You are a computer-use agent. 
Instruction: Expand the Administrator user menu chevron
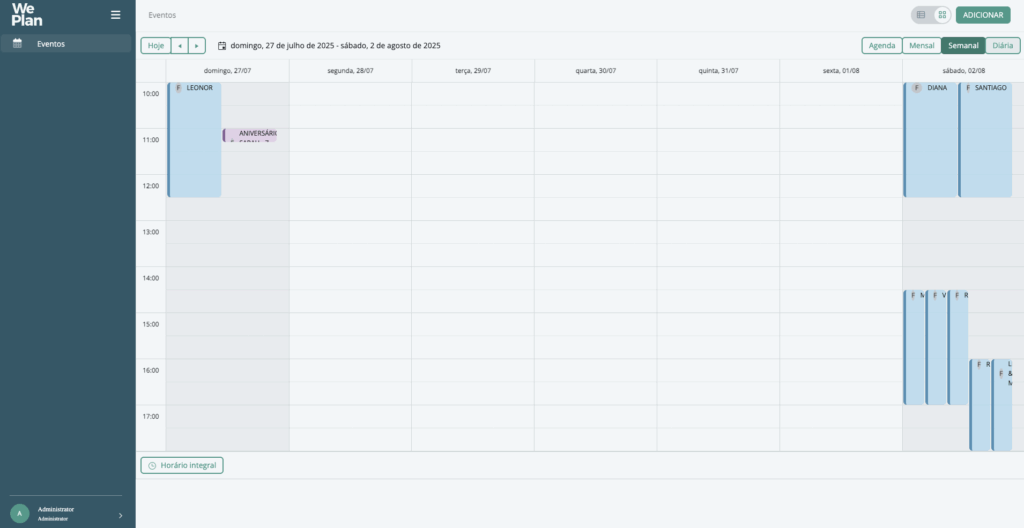click(120, 516)
